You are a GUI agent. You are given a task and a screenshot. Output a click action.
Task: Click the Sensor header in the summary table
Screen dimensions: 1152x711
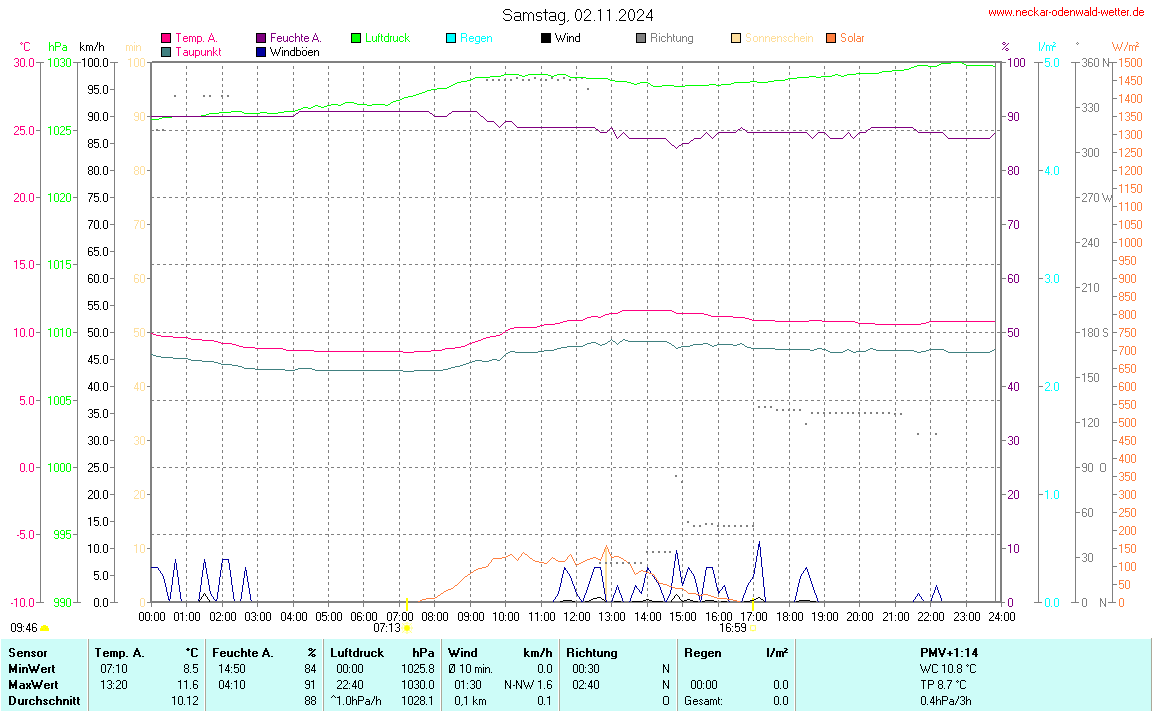[27, 653]
